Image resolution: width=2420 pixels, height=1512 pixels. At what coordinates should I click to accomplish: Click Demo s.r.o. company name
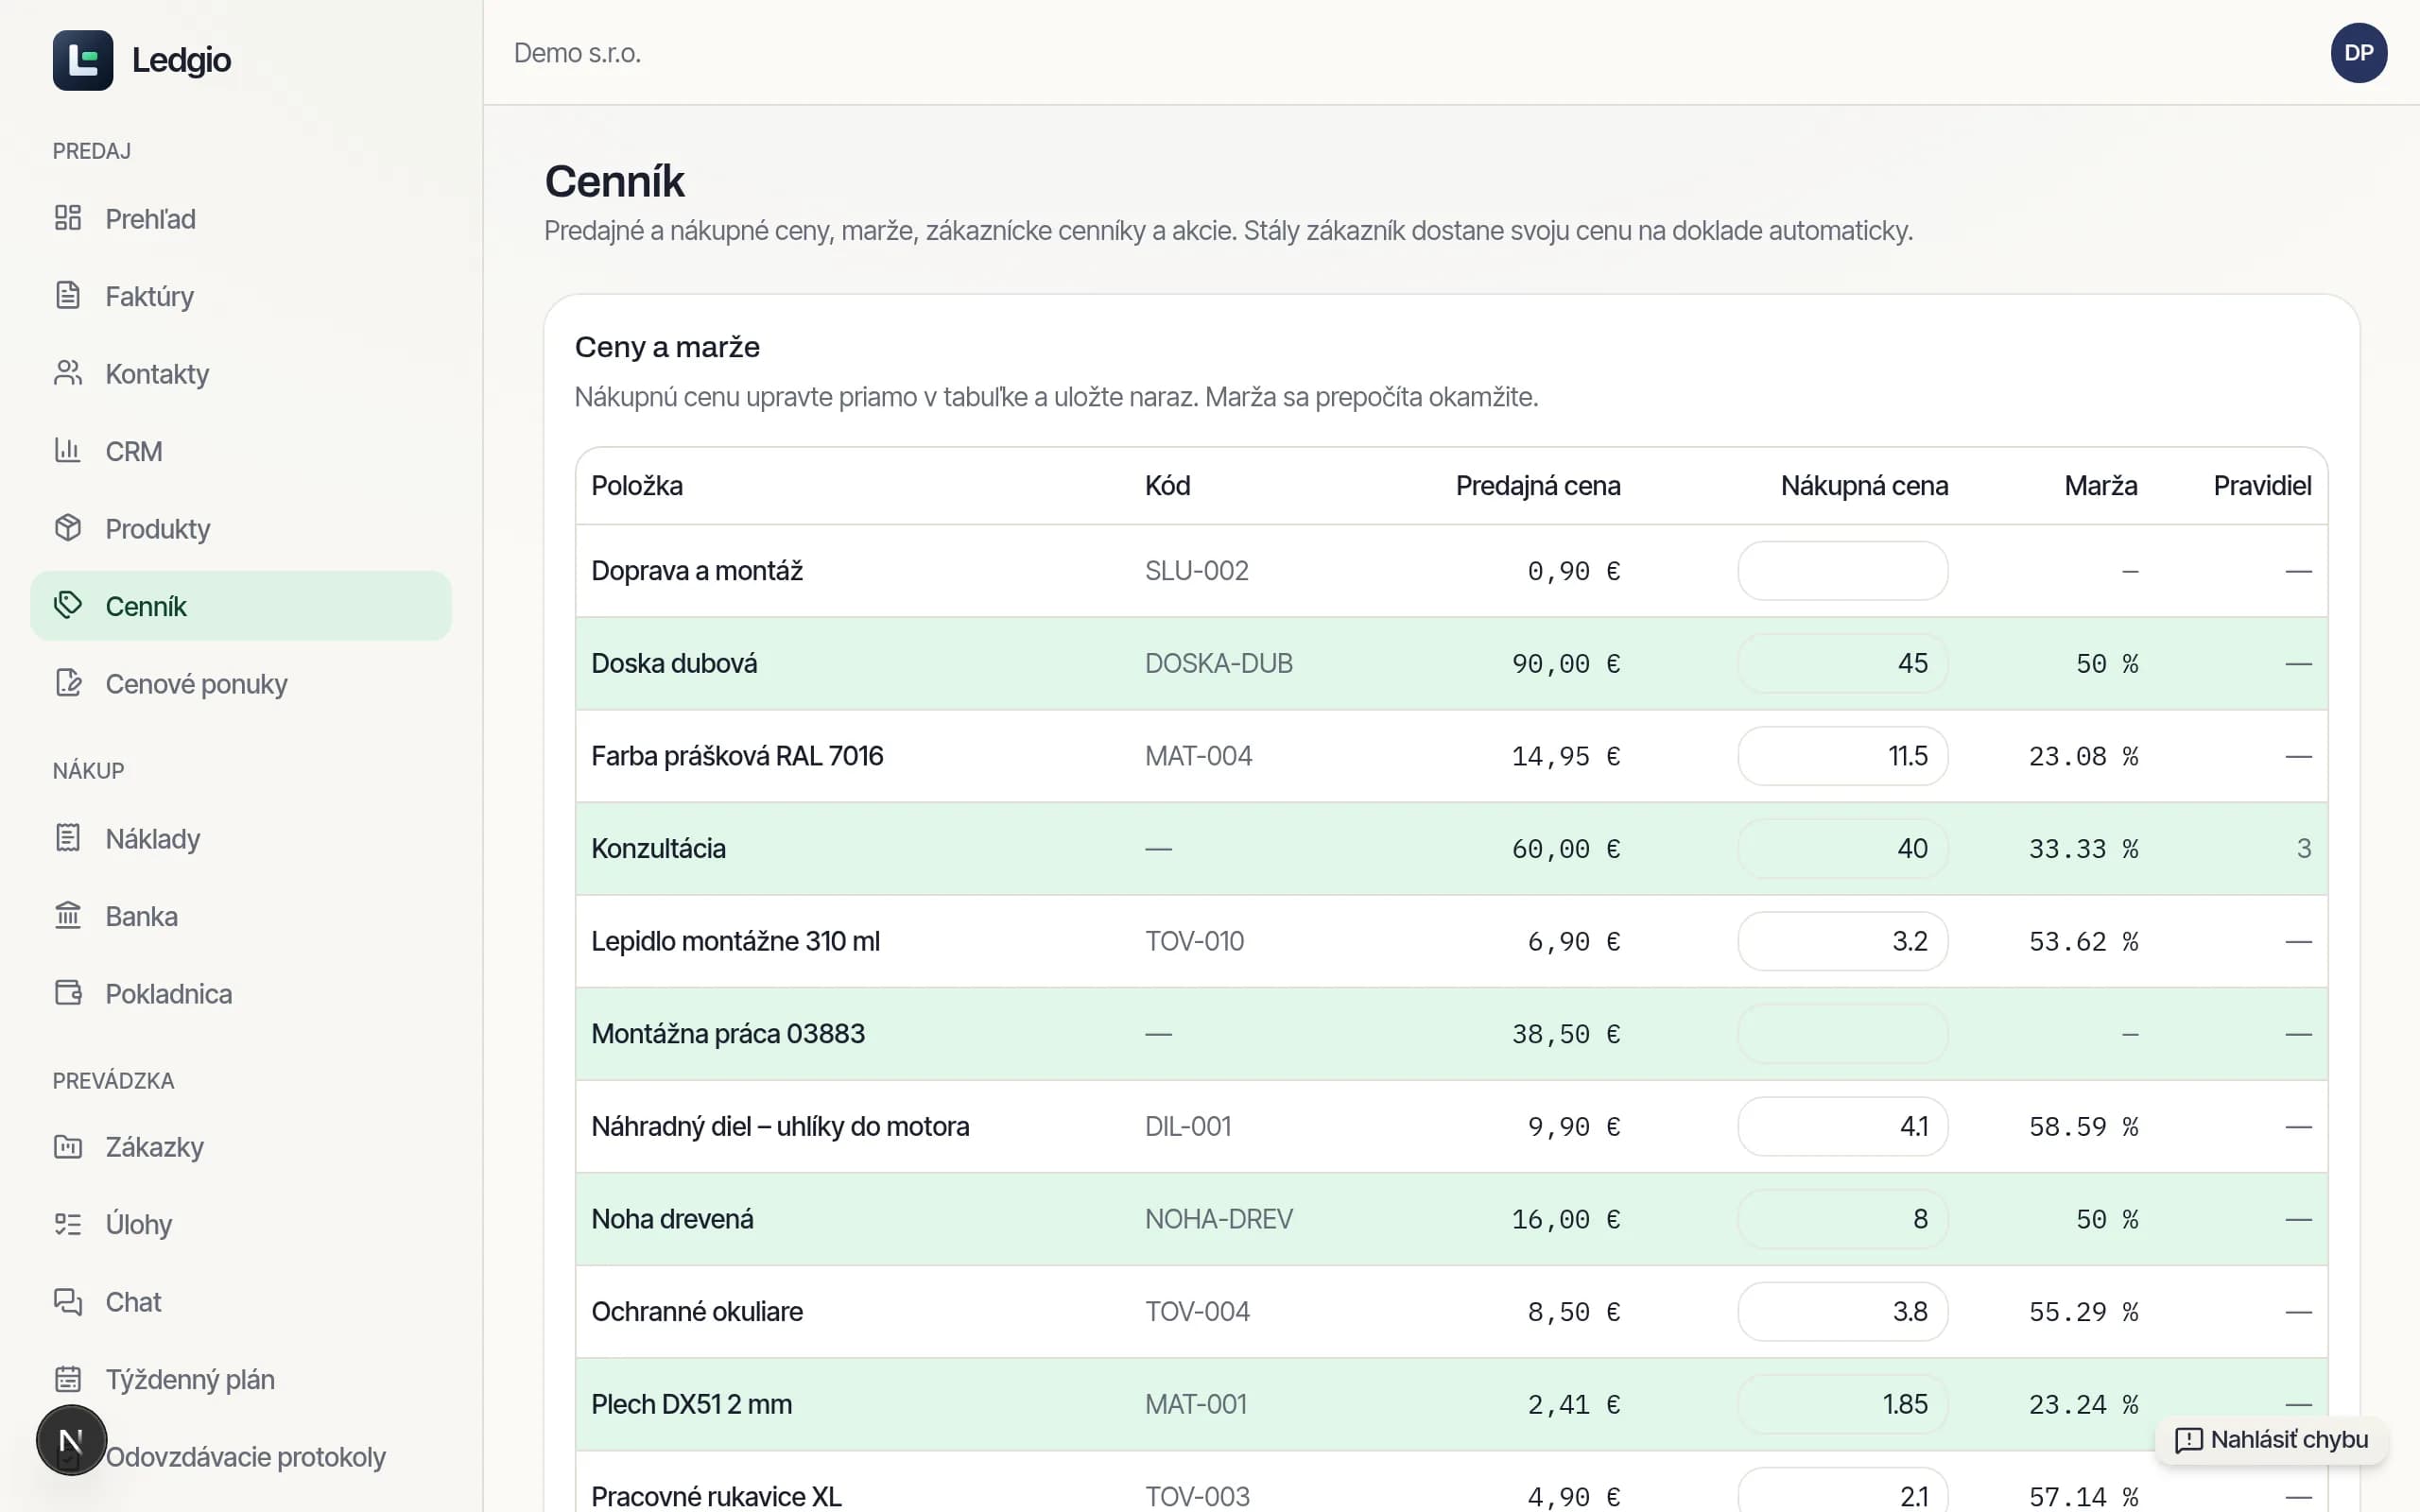[x=577, y=53]
